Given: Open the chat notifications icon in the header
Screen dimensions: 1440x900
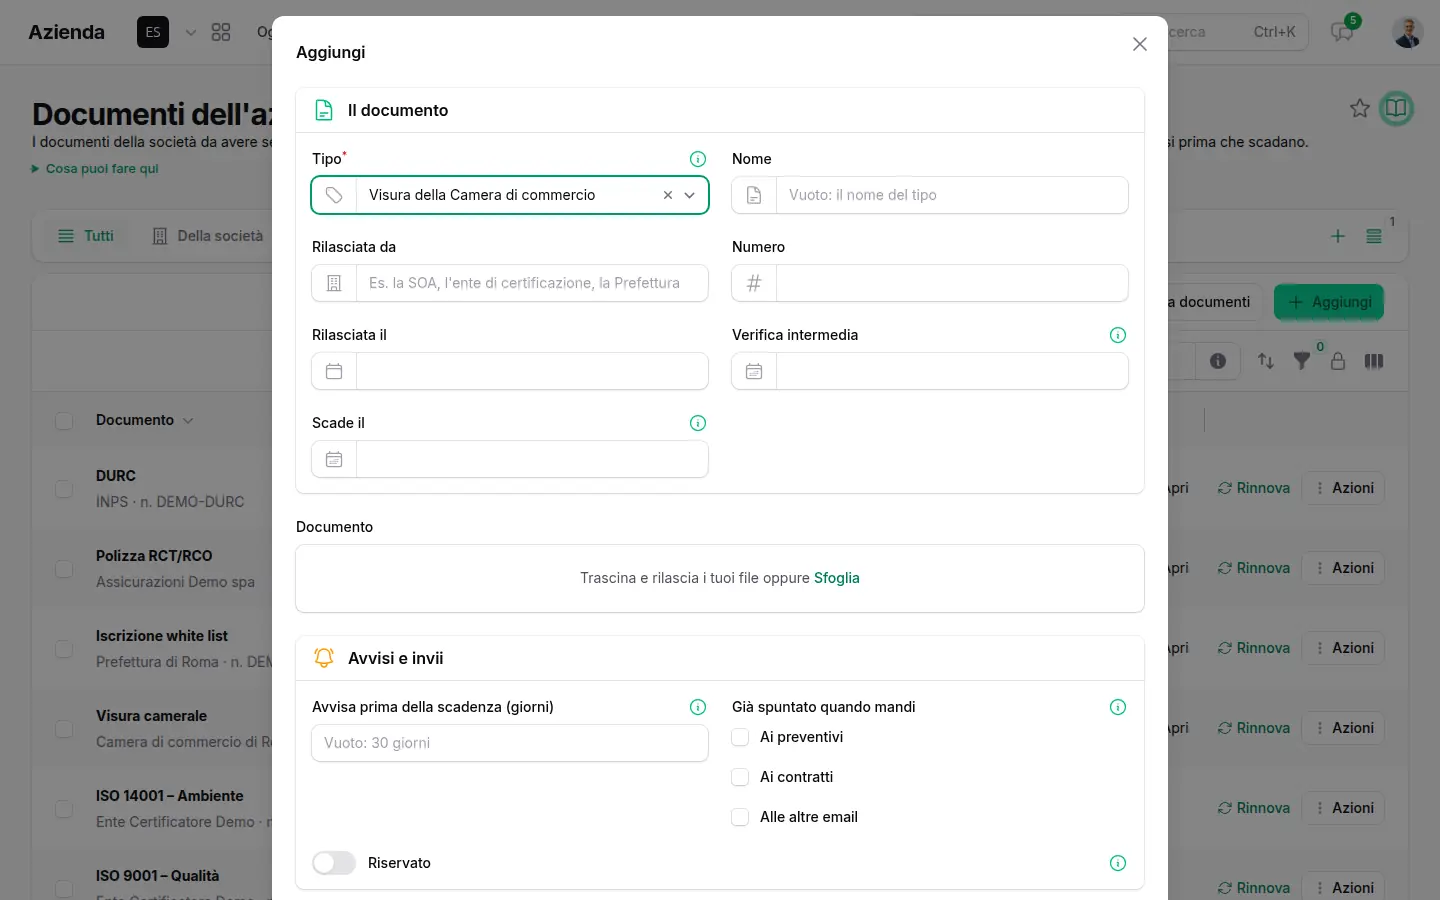Looking at the screenshot, I should (x=1342, y=32).
